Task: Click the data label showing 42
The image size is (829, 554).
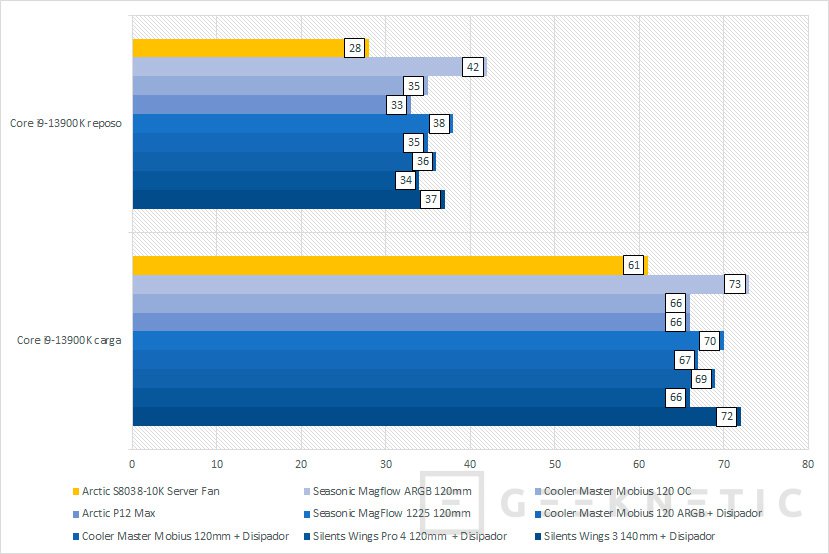Action: (x=473, y=68)
